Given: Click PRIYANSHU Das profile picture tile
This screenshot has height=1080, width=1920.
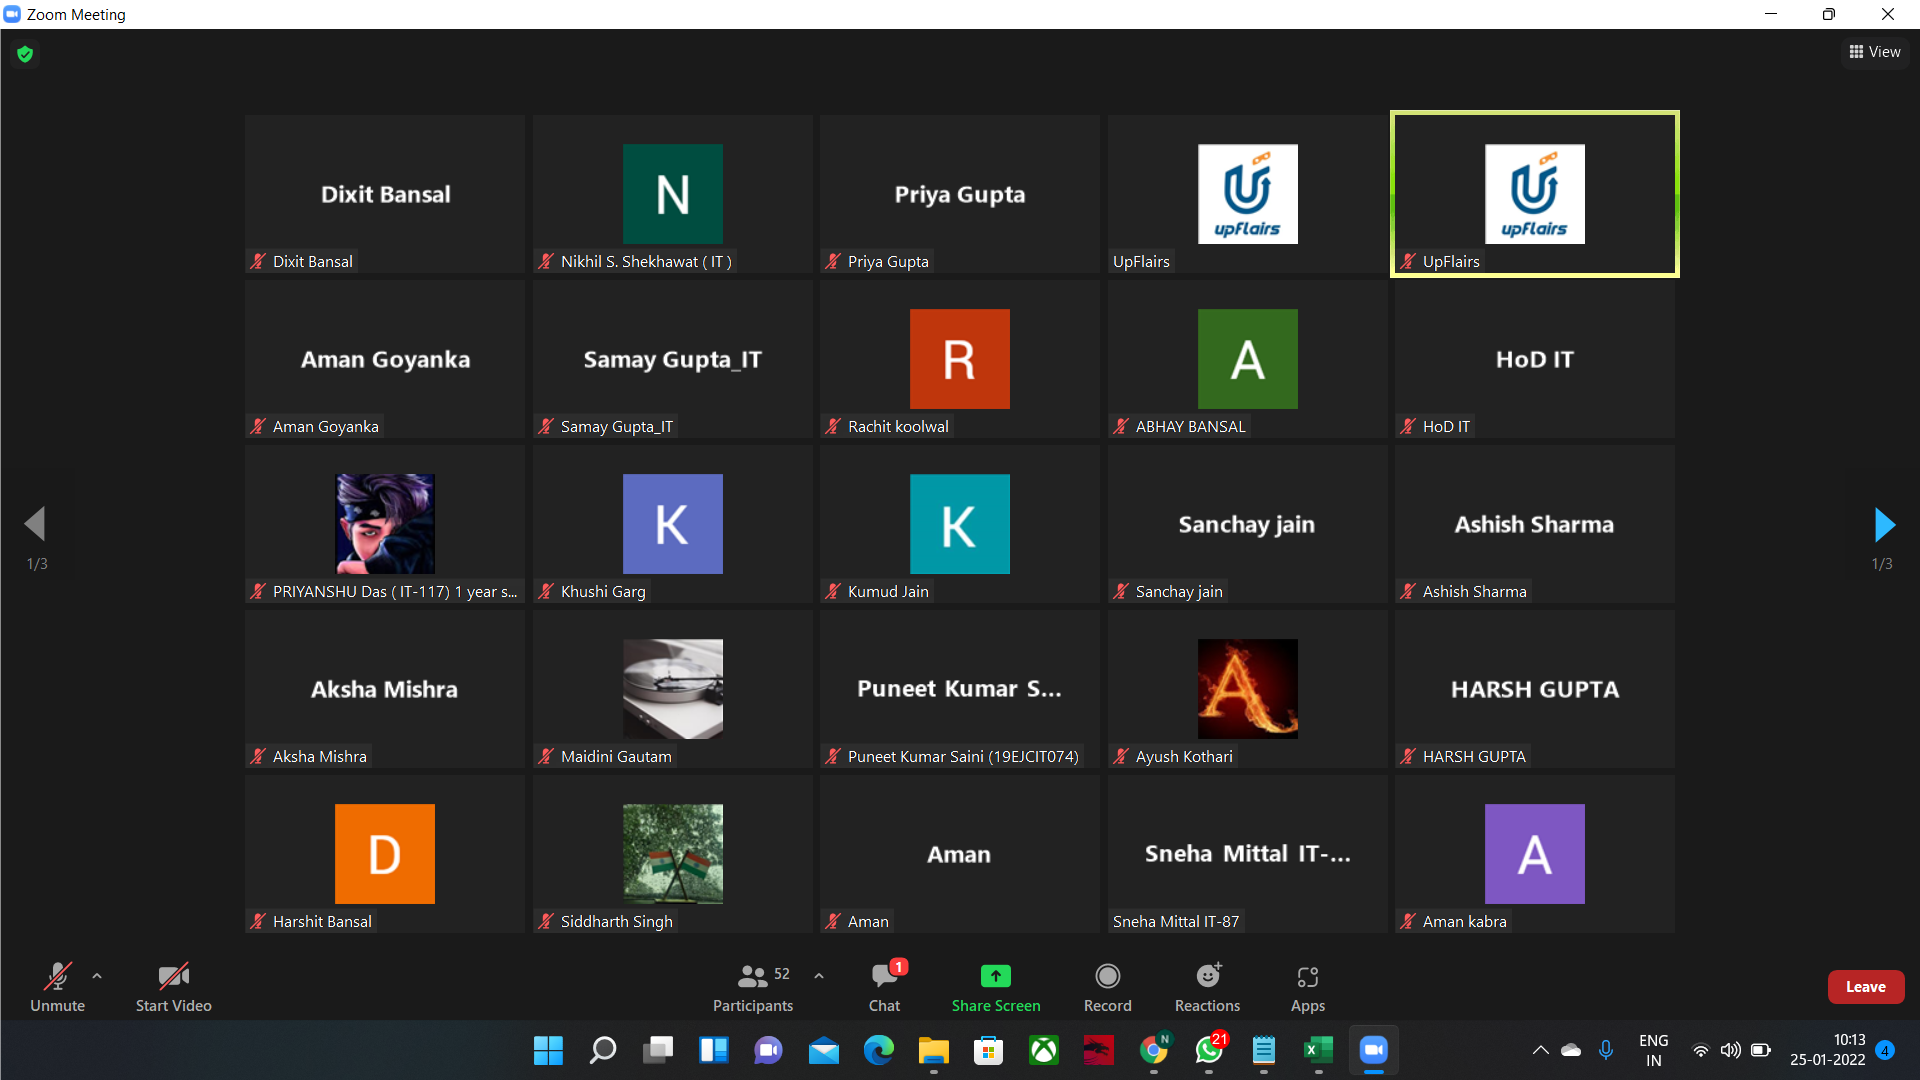Looking at the screenshot, I should tap(385, 524).
